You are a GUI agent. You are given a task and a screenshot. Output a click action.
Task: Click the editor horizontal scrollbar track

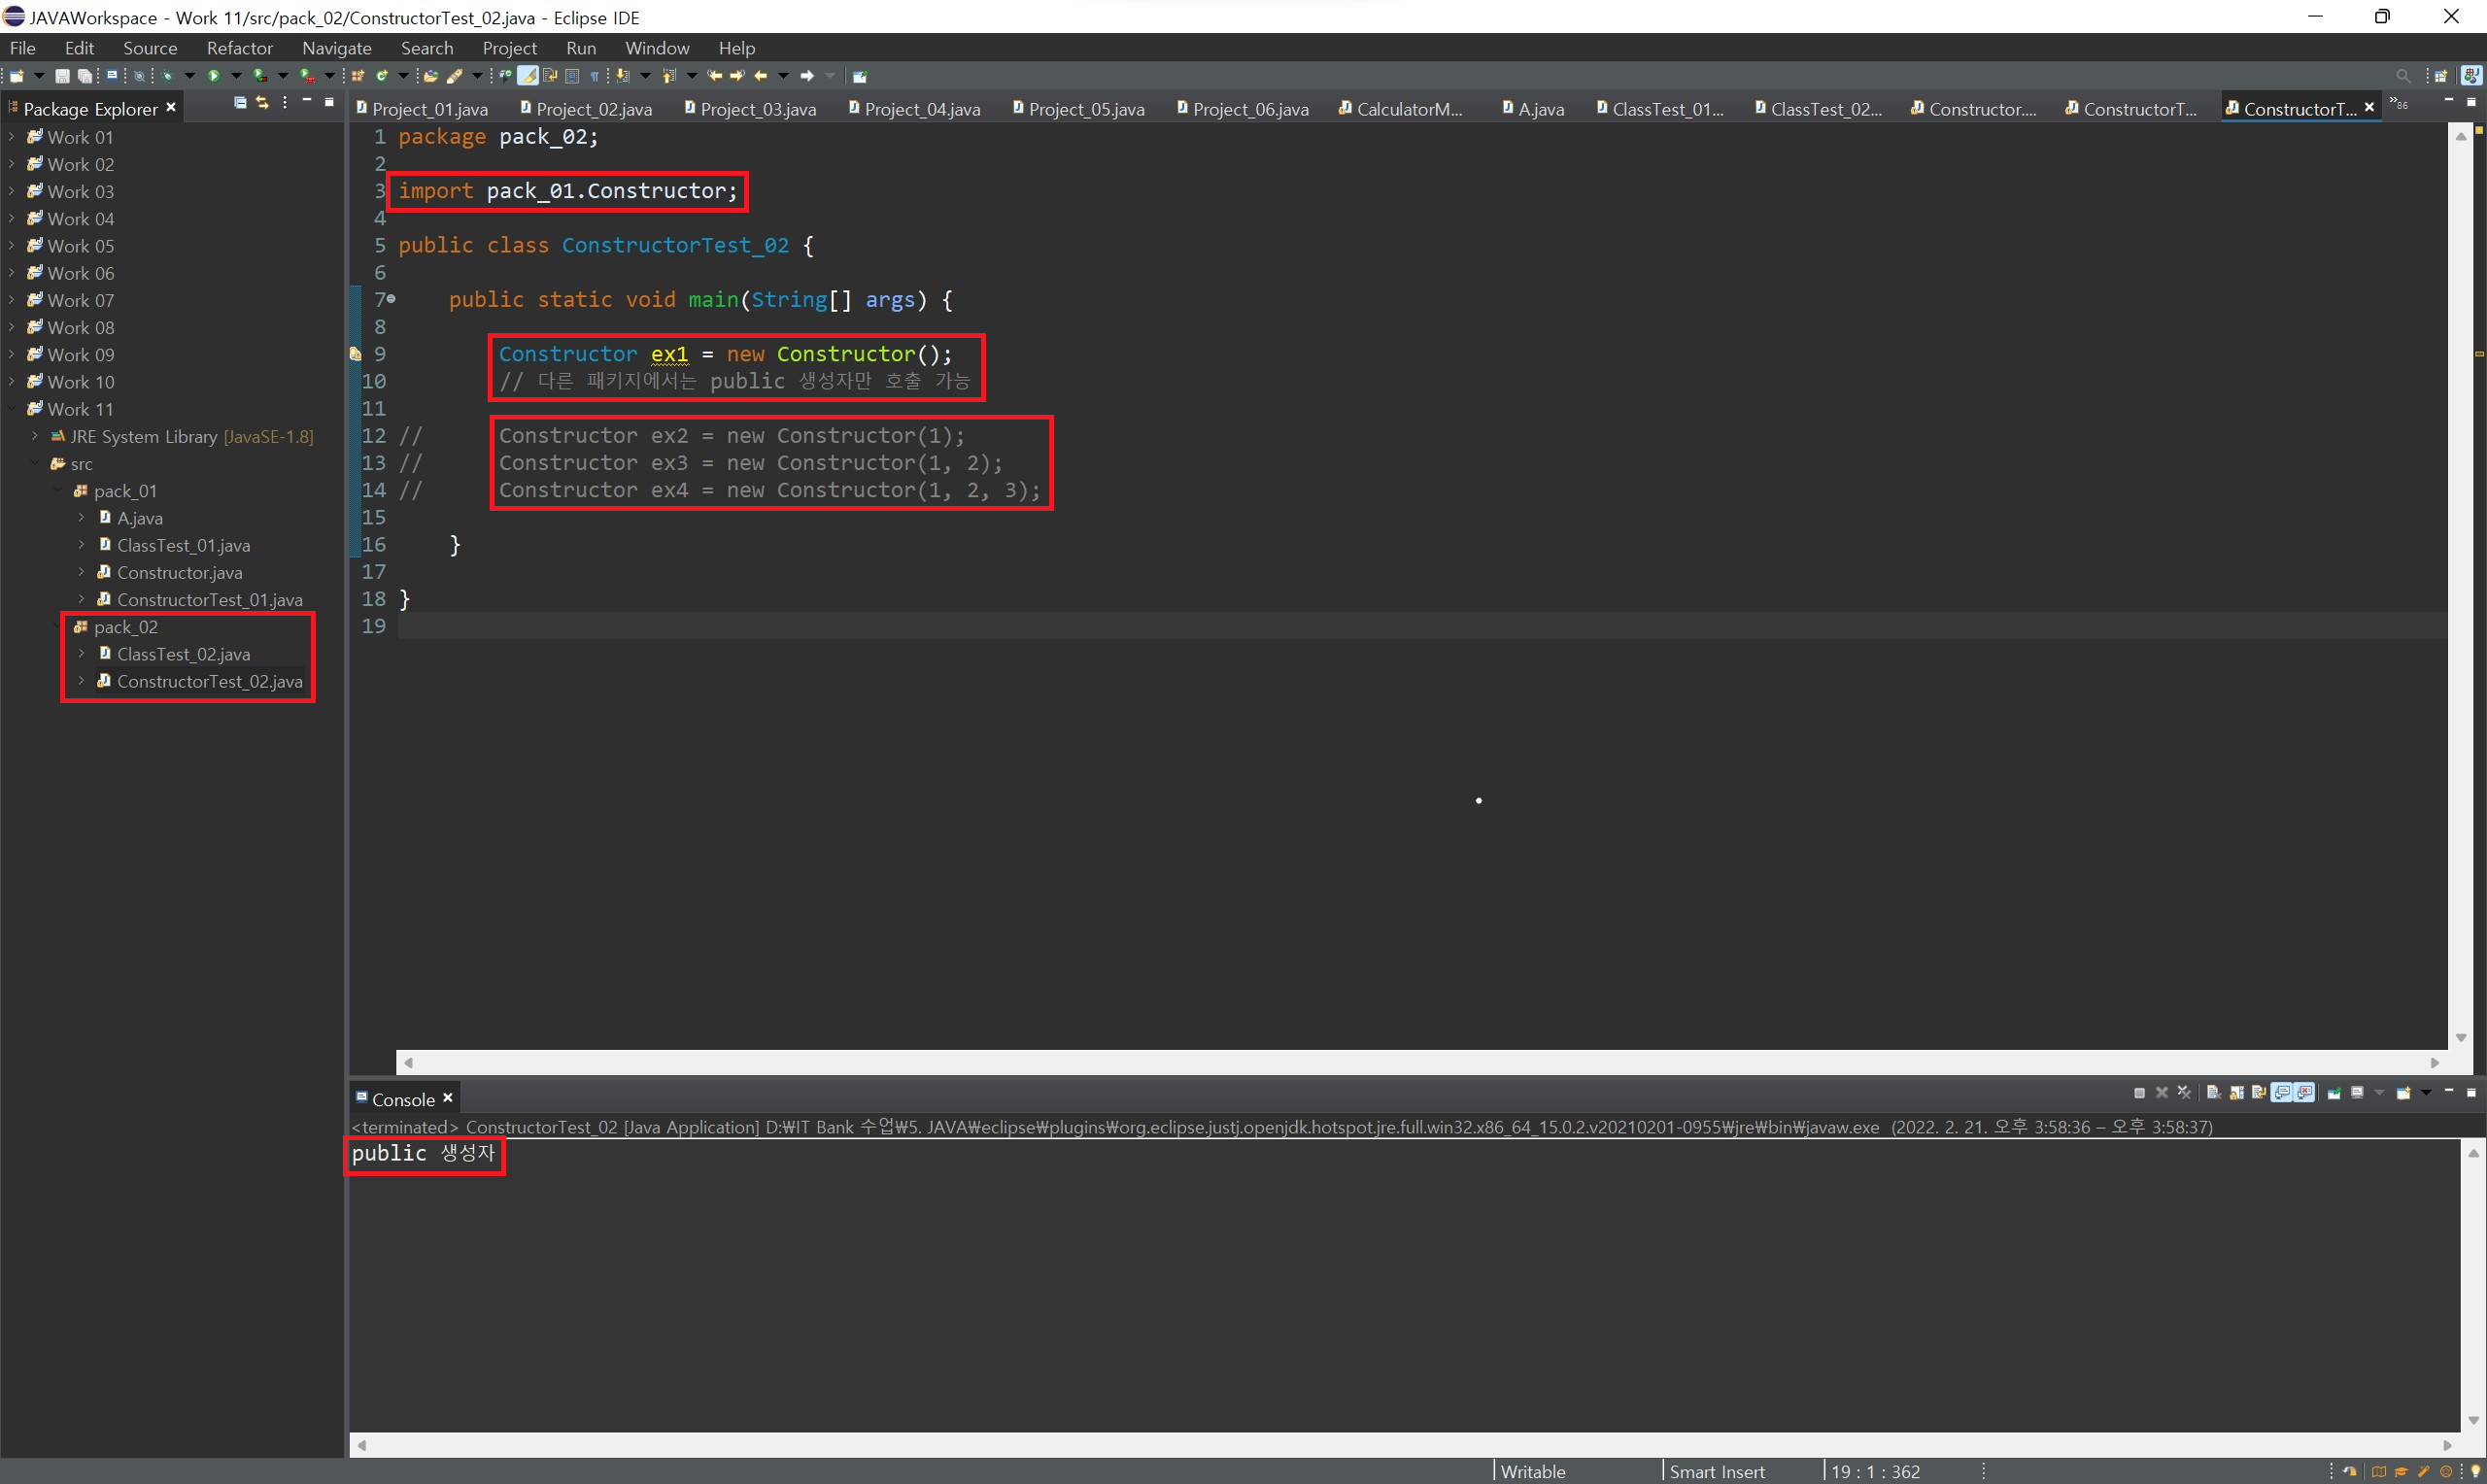tap(1400, 1062)
